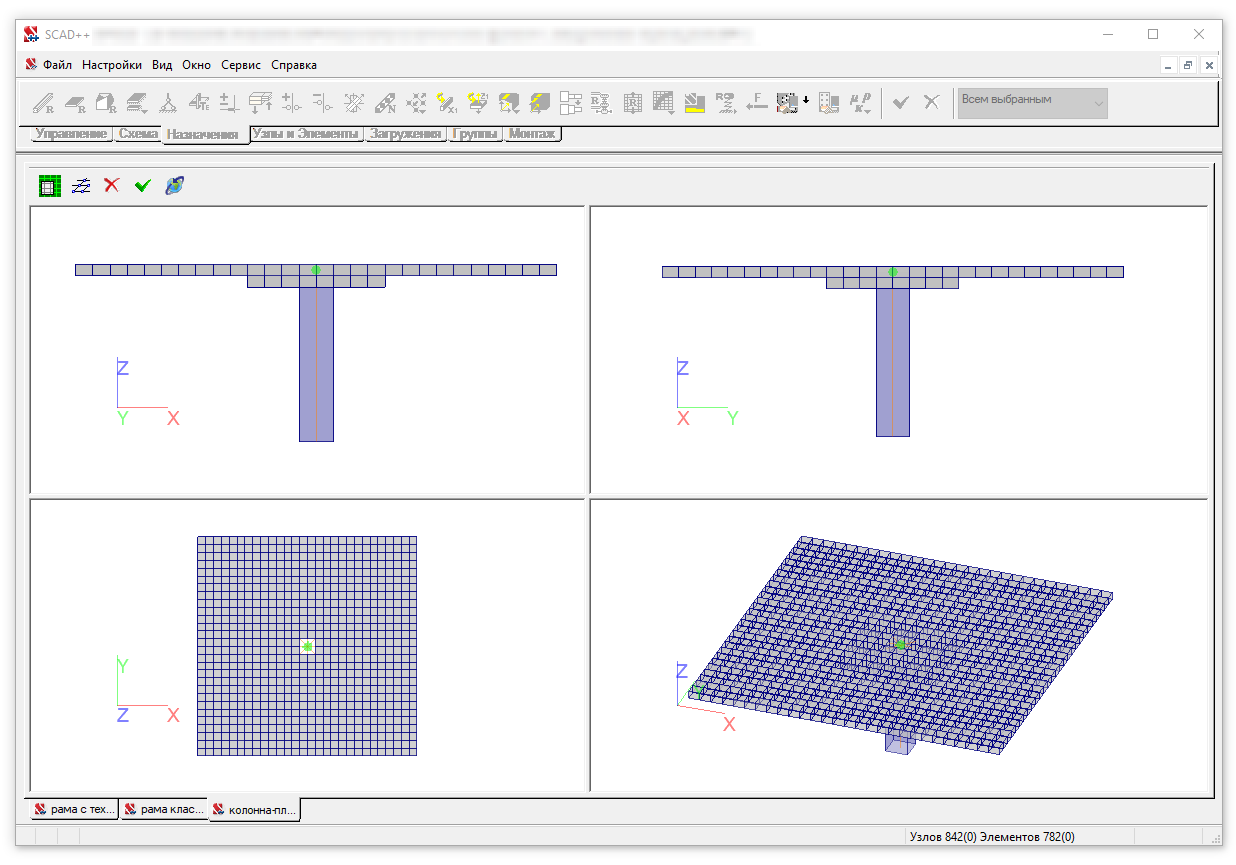
Task: Click the red X cancel icon
Action: (112, 185)
